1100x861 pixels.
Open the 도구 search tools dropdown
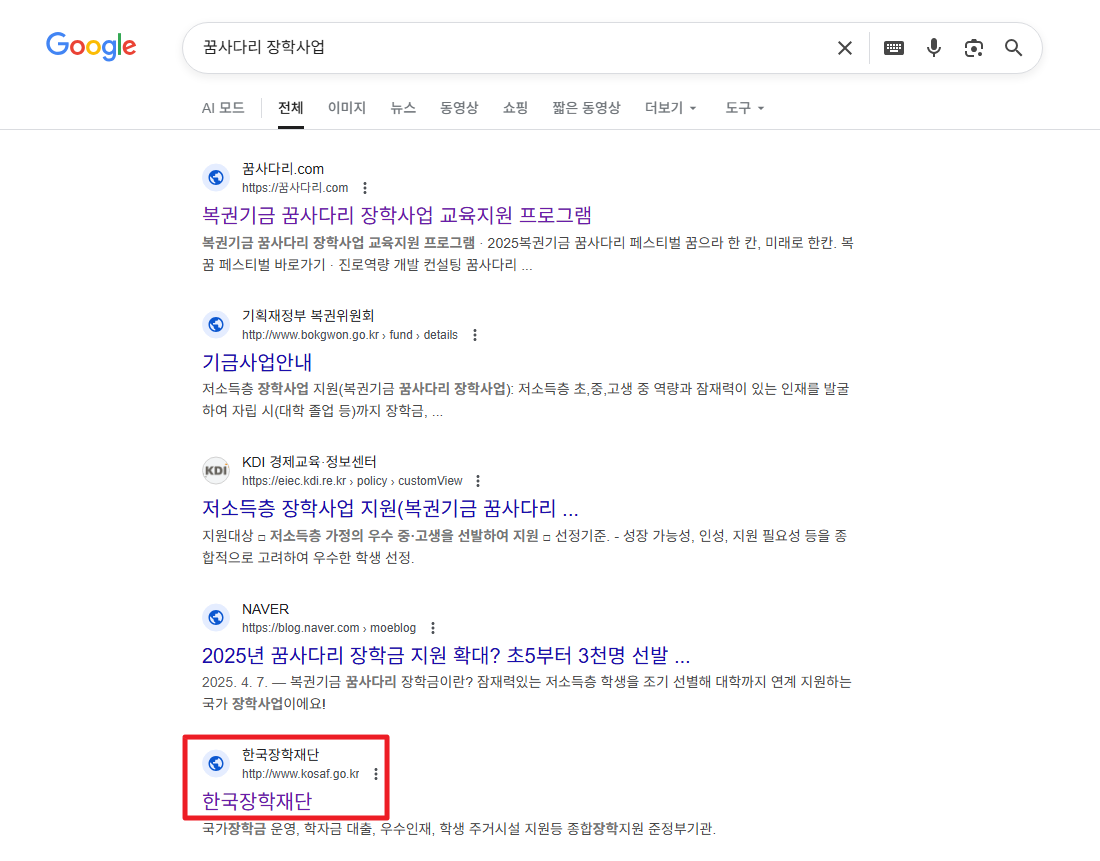(x=744, y=108)
